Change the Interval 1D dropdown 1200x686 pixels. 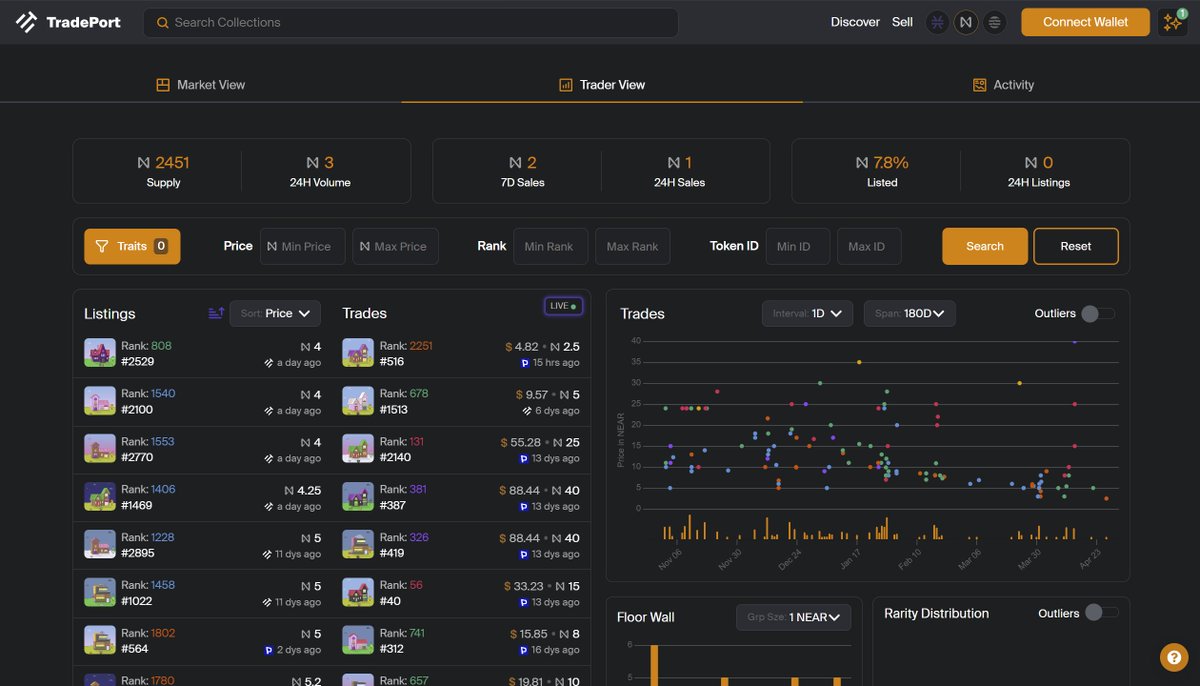point(807,313)
